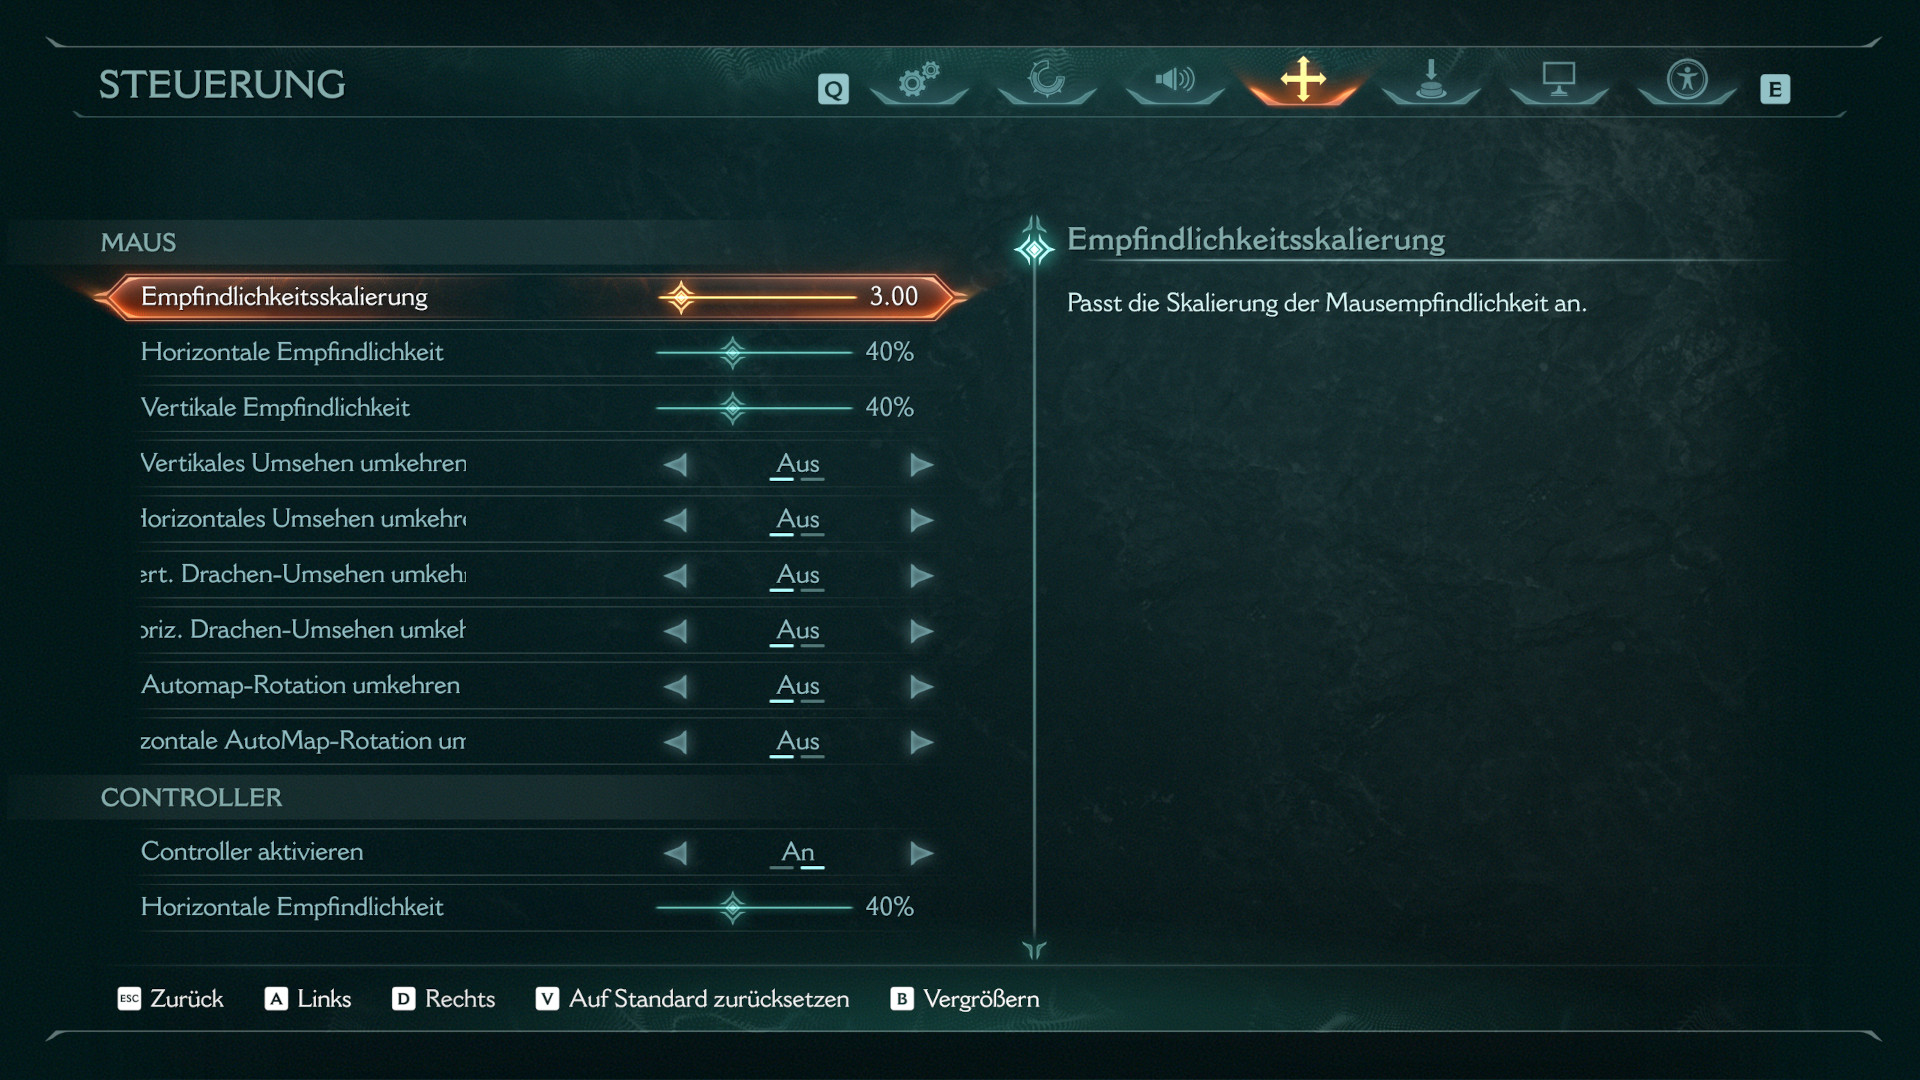Click left arrow for Controller aktivieren
This screenshot has height=1080, width=1920.
click(x=676, y=853)
